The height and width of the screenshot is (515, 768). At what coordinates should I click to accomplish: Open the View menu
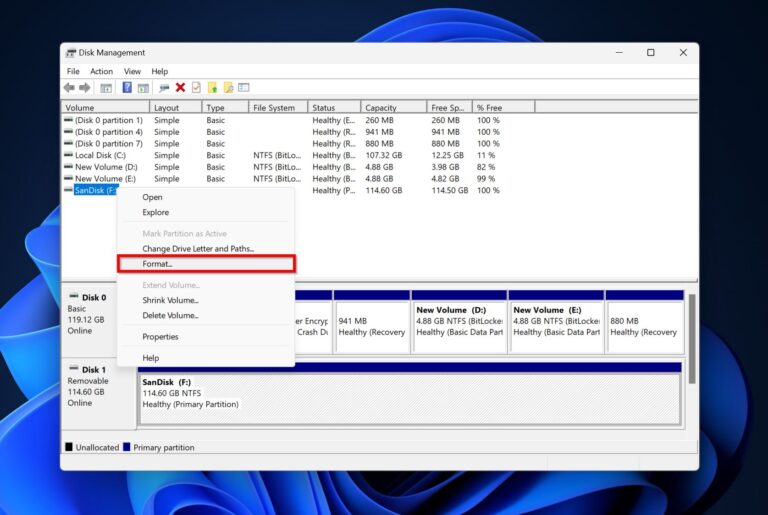[132, 72]
